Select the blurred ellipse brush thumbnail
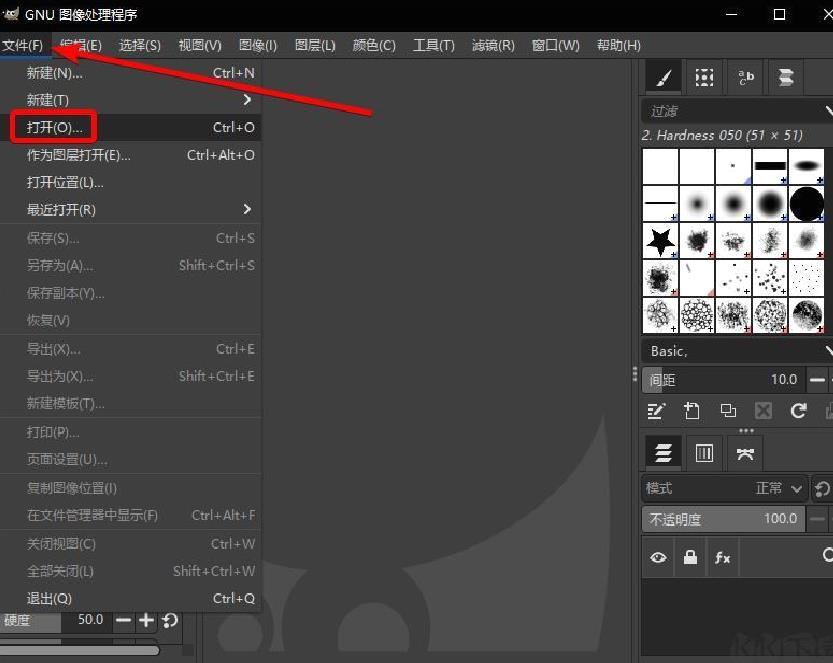Image resolution: width=833 pixels, height=663 pixels. [806, 166]
